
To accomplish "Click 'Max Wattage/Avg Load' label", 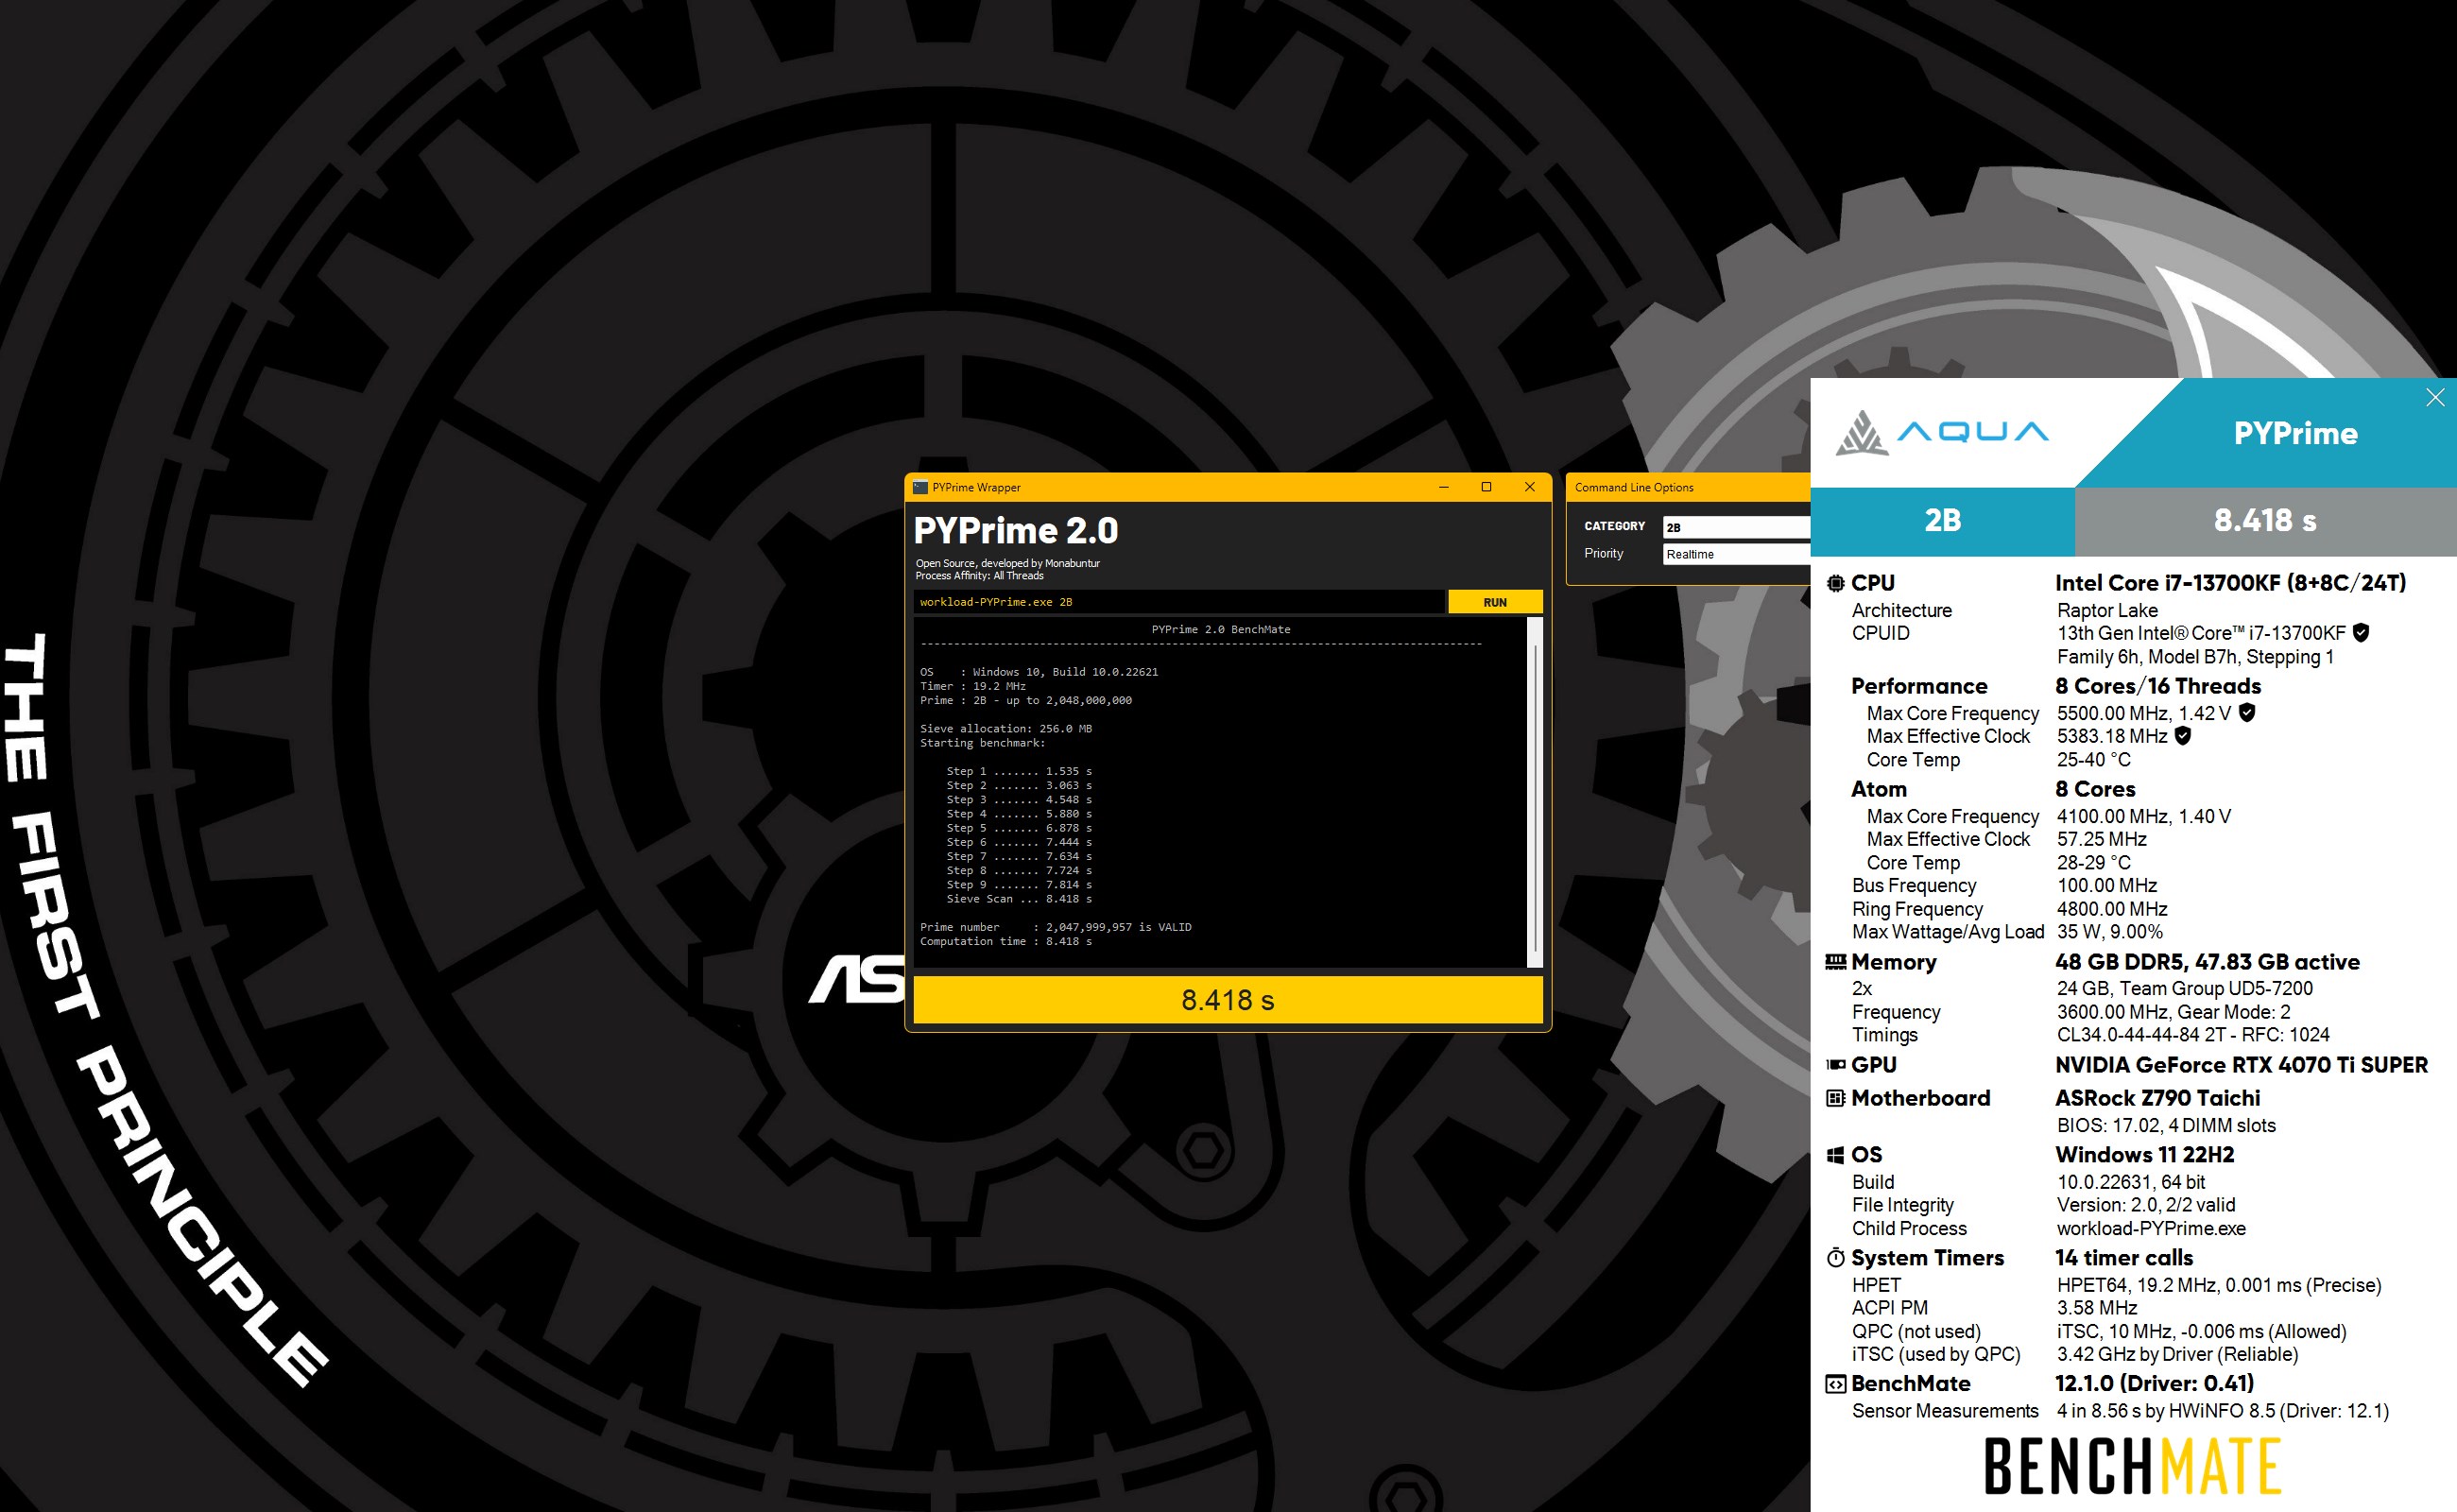I will click(1948, 932).
